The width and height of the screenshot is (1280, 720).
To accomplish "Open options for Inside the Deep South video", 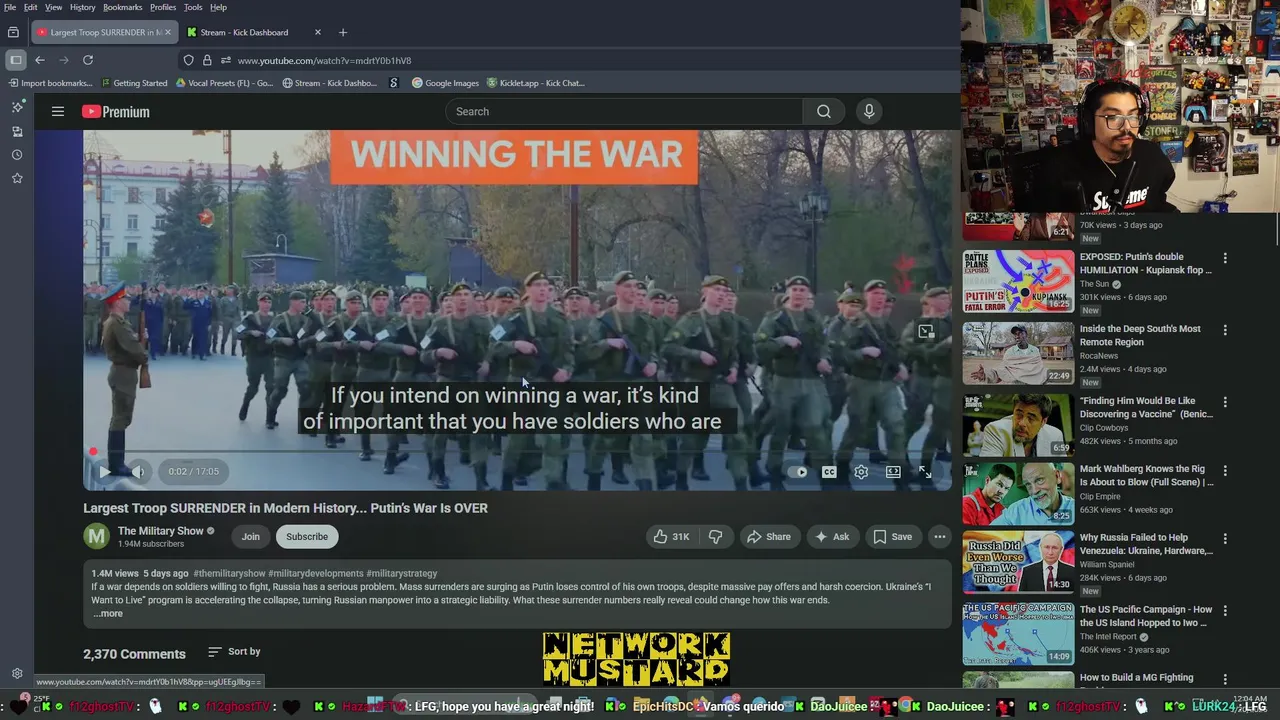I will (x=1225, y=330).
